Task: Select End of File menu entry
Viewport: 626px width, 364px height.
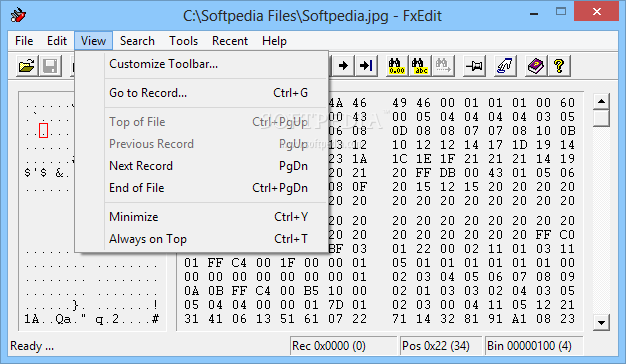Action: point(201,188)
